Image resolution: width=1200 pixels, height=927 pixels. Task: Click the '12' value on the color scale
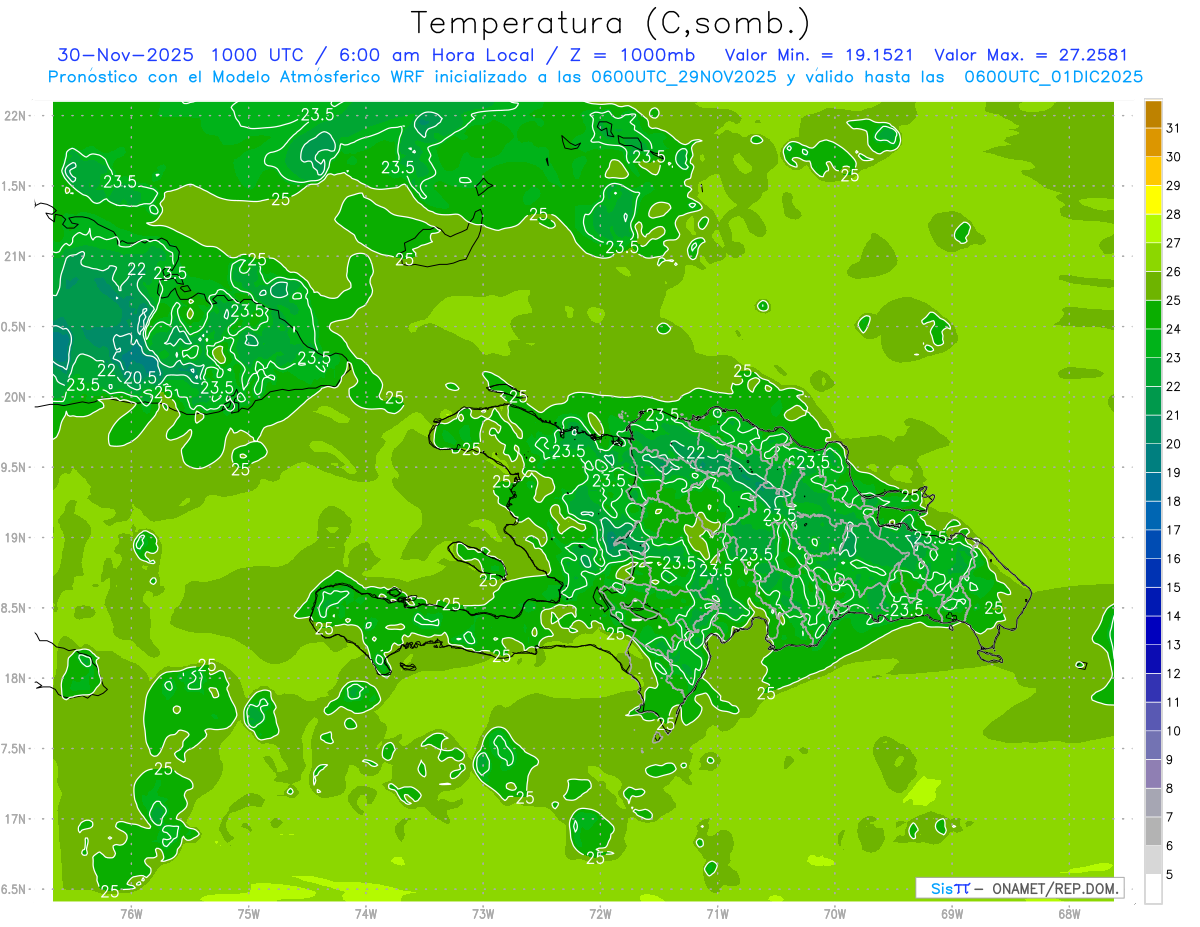(1174, 674)
